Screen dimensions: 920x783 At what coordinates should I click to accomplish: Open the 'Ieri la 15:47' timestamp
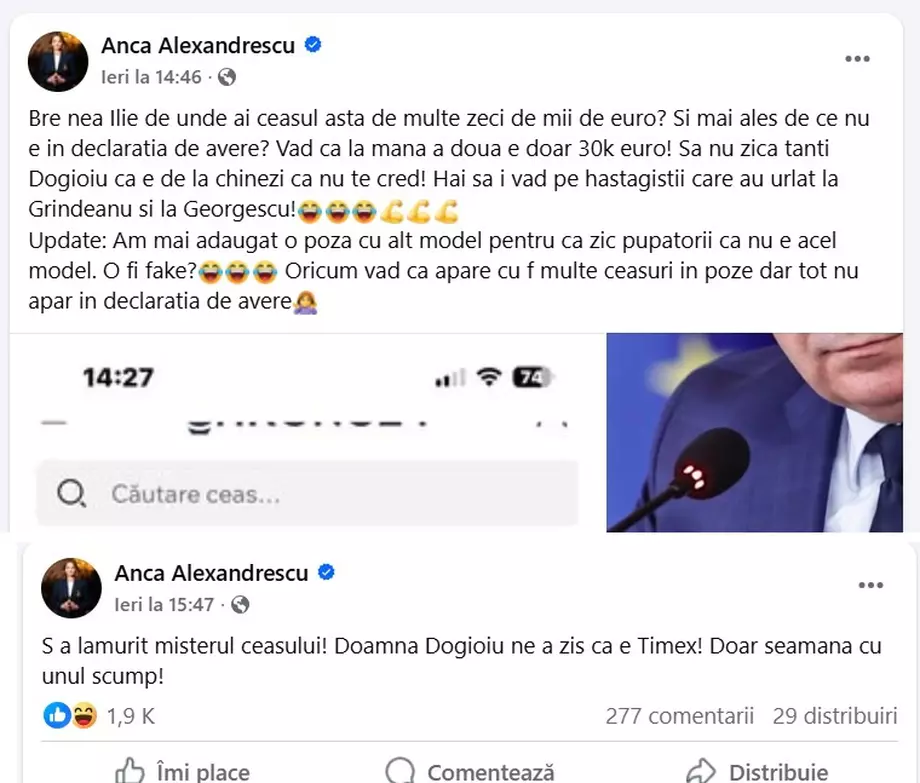(x=164, y=604)
